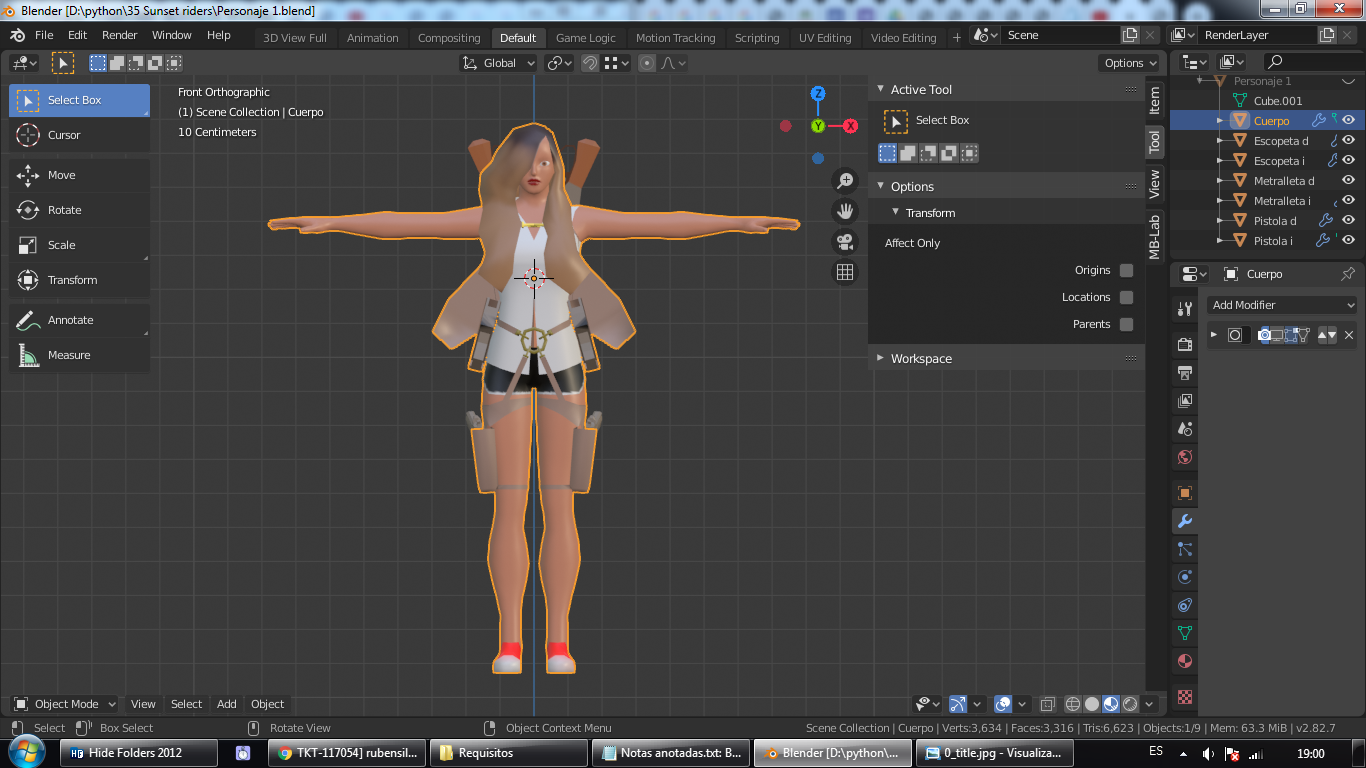Open the Render menu

pyautogui.click(x=120, y=35)
